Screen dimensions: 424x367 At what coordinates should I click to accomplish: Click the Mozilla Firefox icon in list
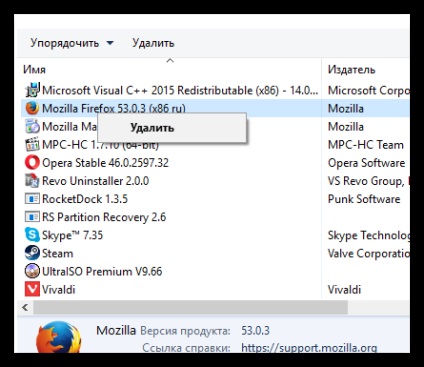click(x=32, y=108)
